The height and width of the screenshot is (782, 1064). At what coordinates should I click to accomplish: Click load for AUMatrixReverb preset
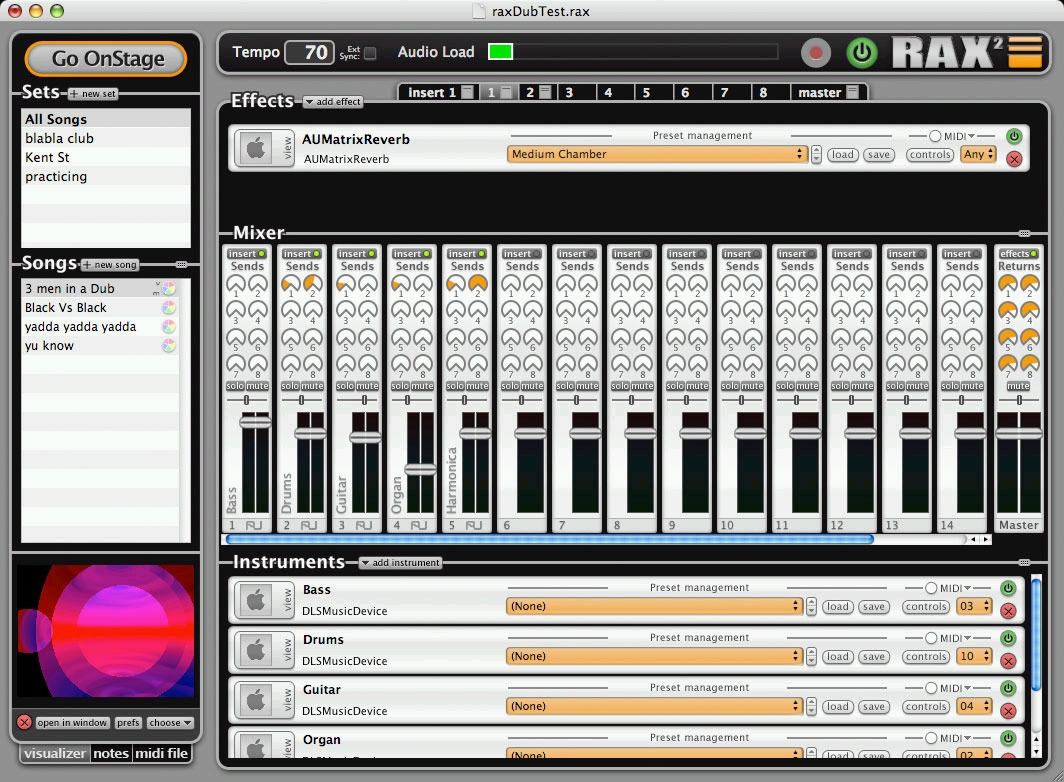tap(842, 155)
